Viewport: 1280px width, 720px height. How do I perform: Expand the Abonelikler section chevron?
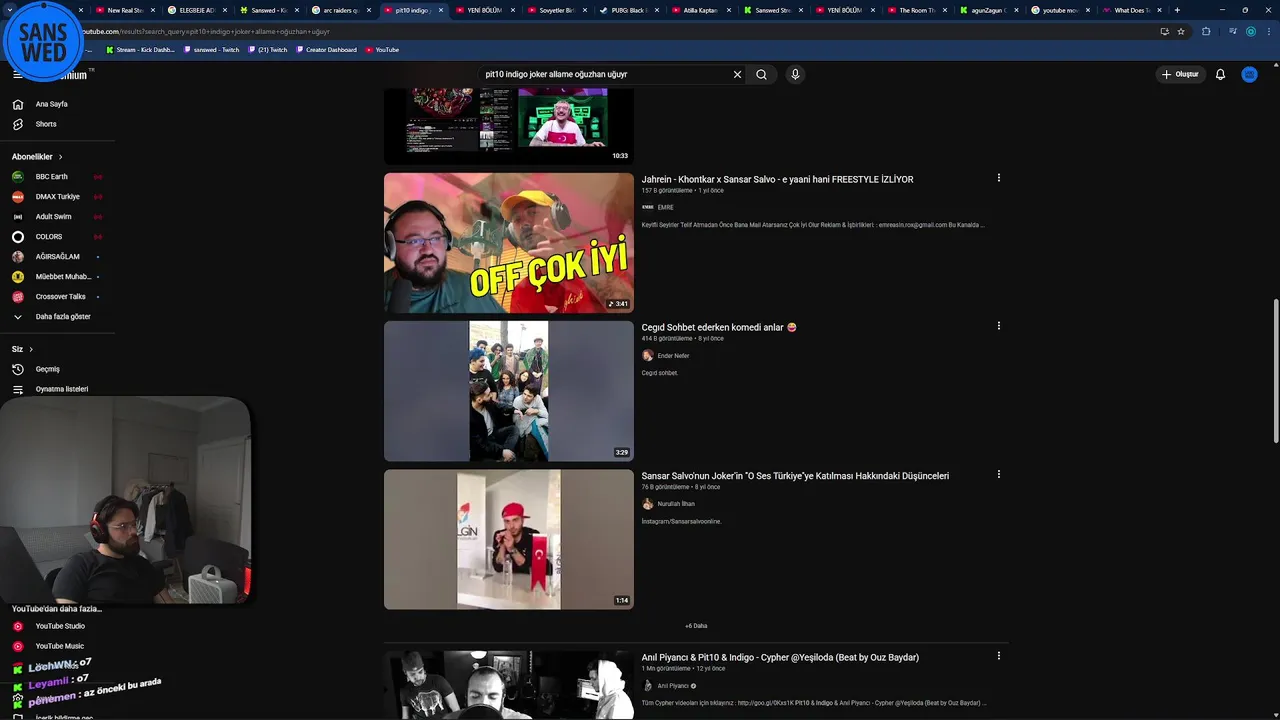point(60,157)
